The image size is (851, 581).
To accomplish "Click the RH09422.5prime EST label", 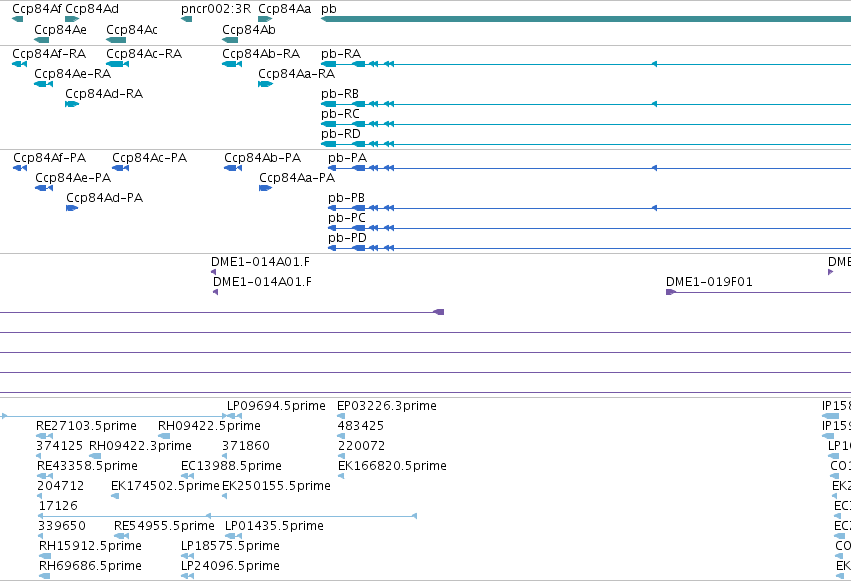I will (x=209, y=426).
